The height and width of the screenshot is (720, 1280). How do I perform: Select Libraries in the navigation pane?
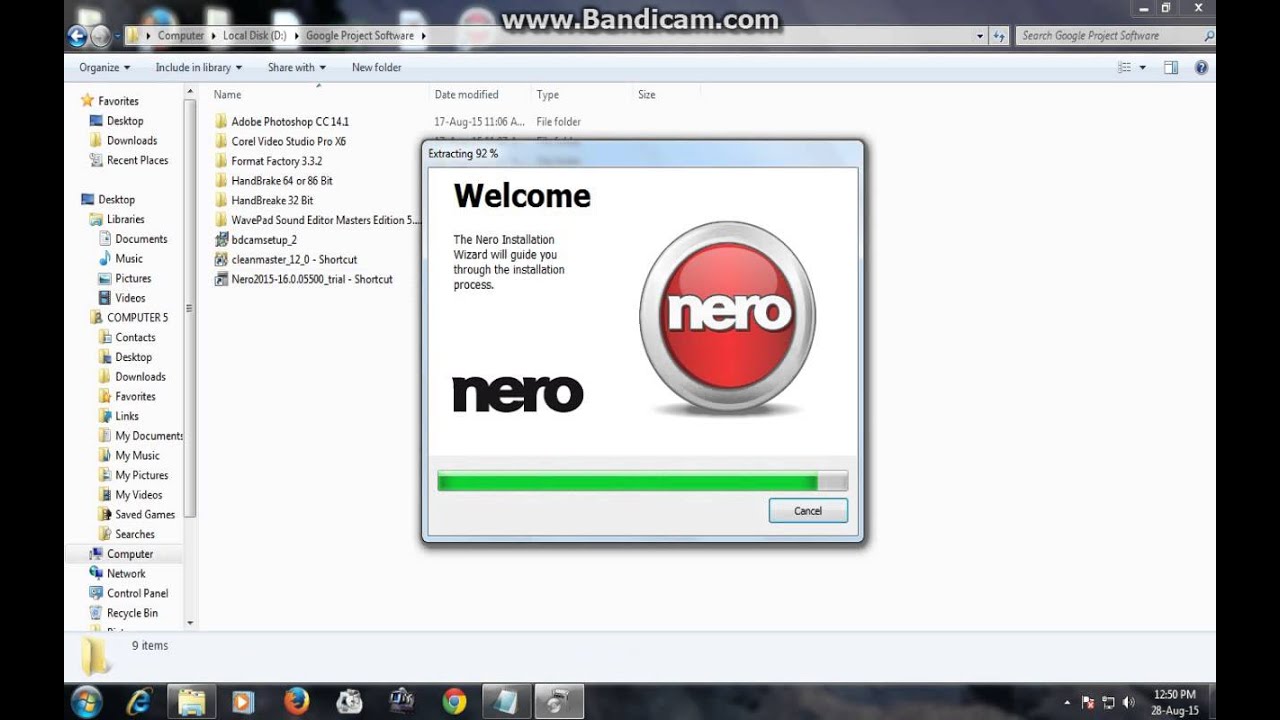125,219
